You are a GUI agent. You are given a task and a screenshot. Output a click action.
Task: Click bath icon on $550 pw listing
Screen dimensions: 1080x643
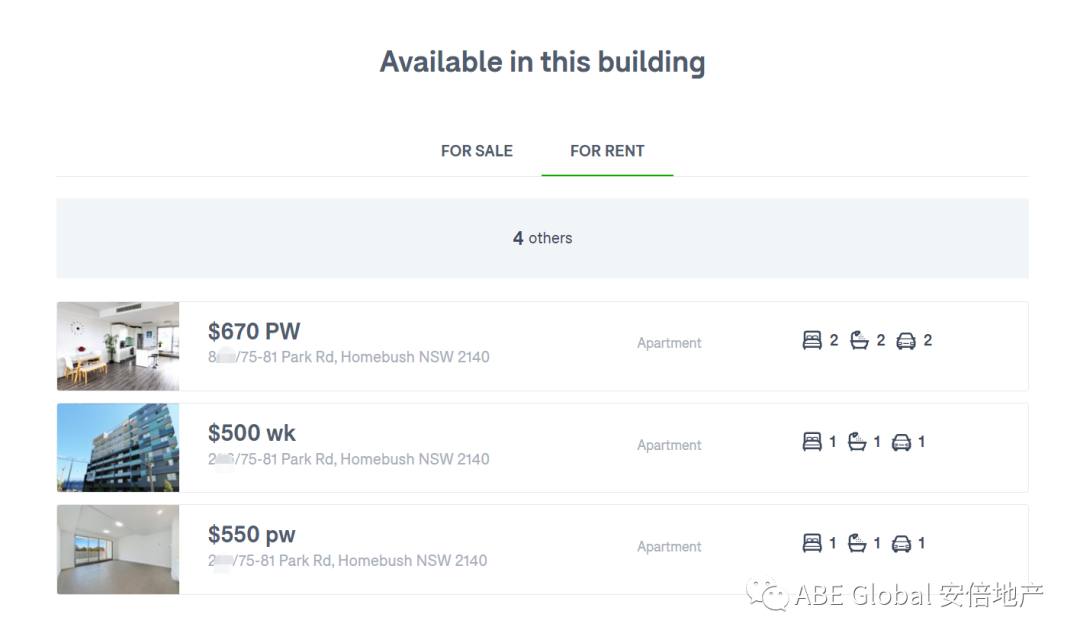pyautogui.click(x=857, y=544)
